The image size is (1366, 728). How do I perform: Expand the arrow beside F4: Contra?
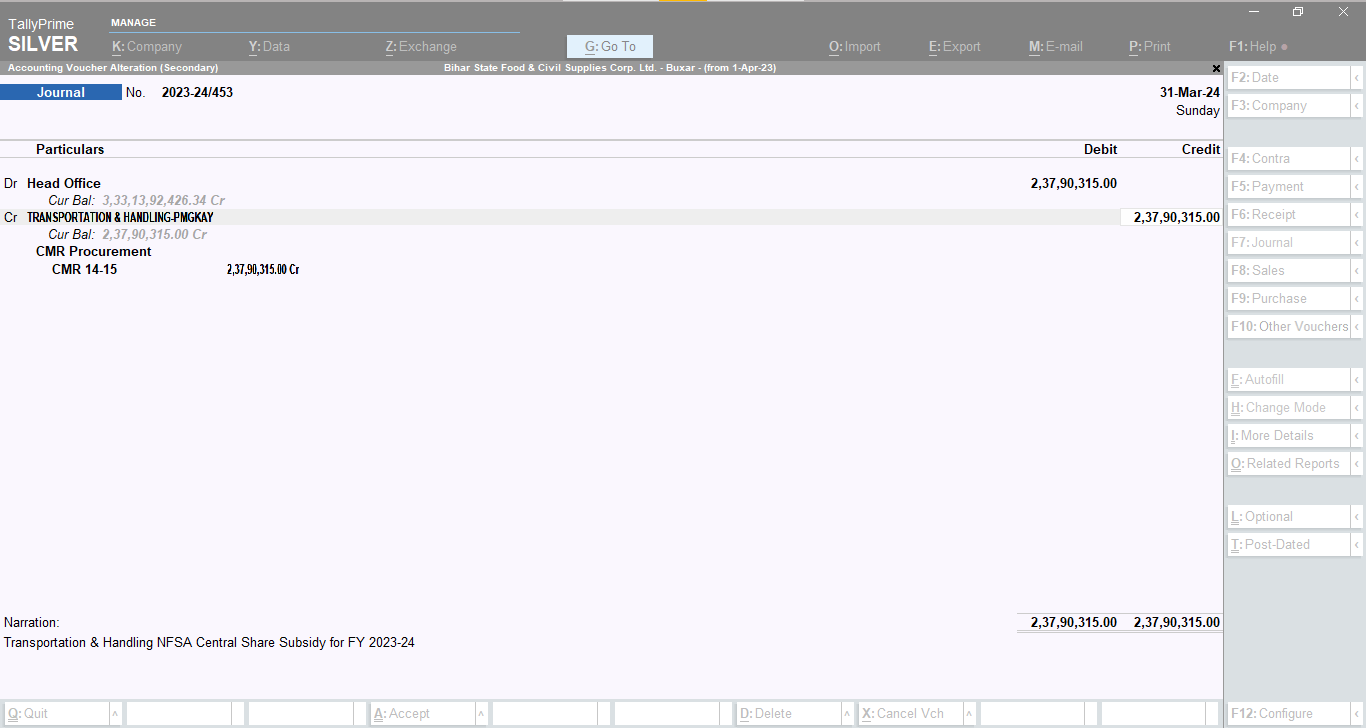1357,159
